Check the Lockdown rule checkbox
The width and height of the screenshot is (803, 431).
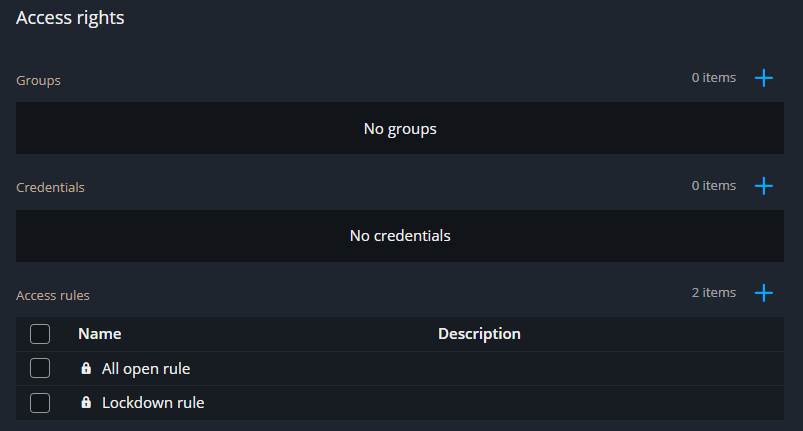click(40, 403)
